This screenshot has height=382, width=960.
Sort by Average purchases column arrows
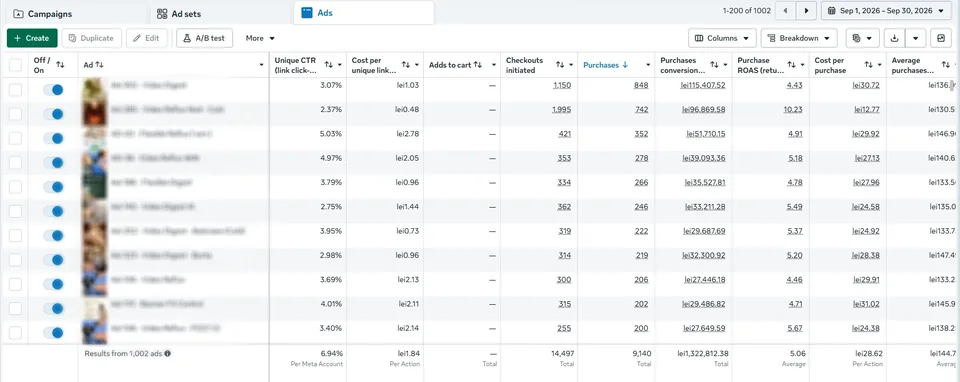[x=946, y=65]
